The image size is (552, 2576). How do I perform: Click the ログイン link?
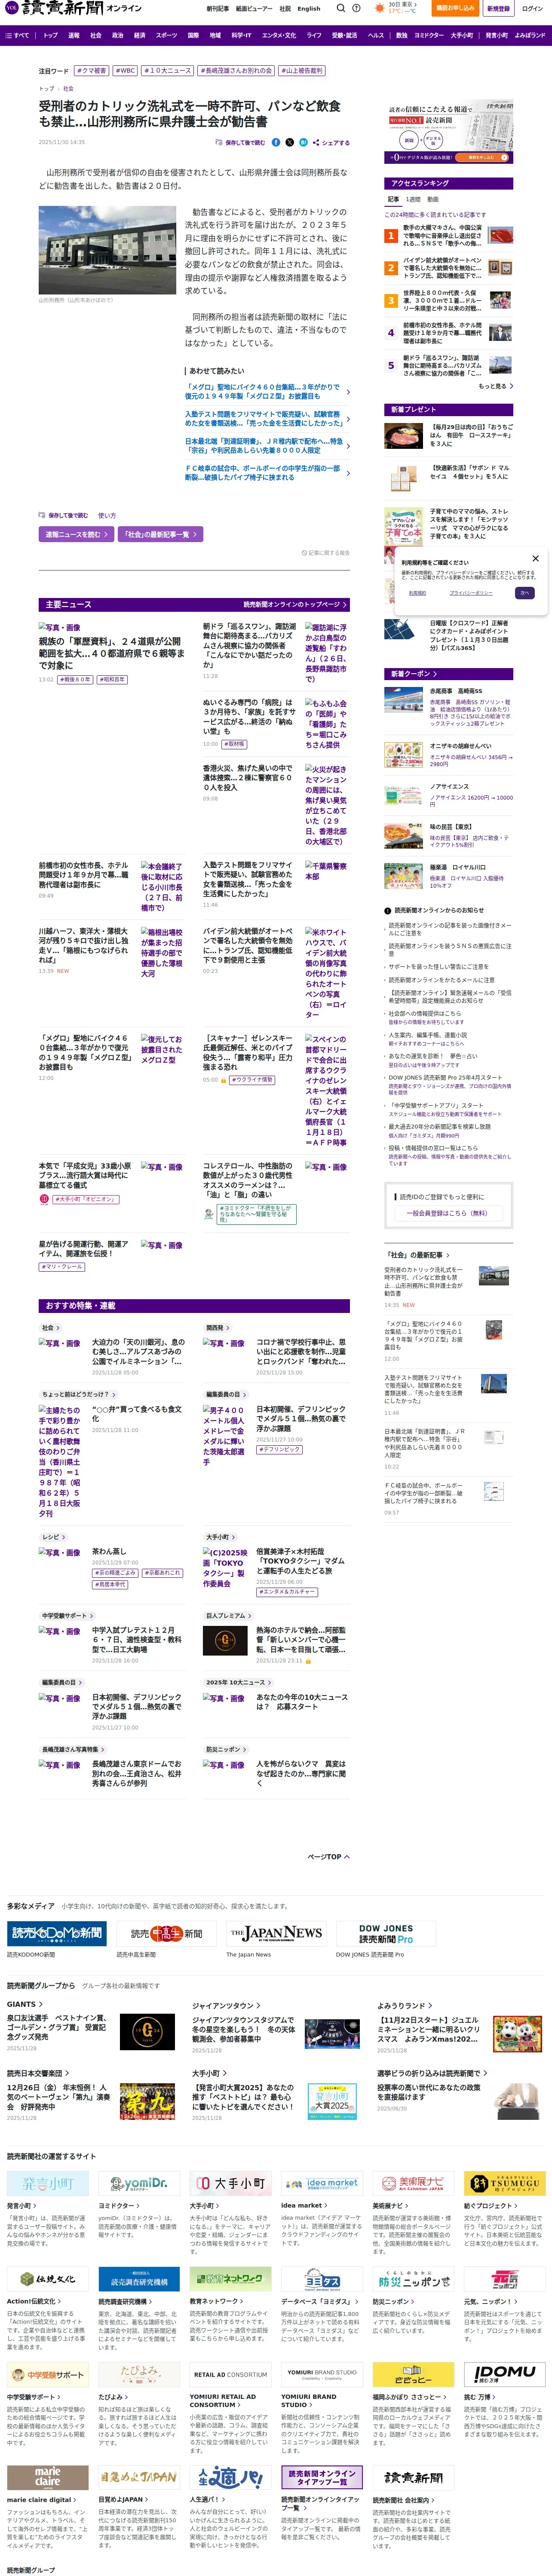point(532,8)
